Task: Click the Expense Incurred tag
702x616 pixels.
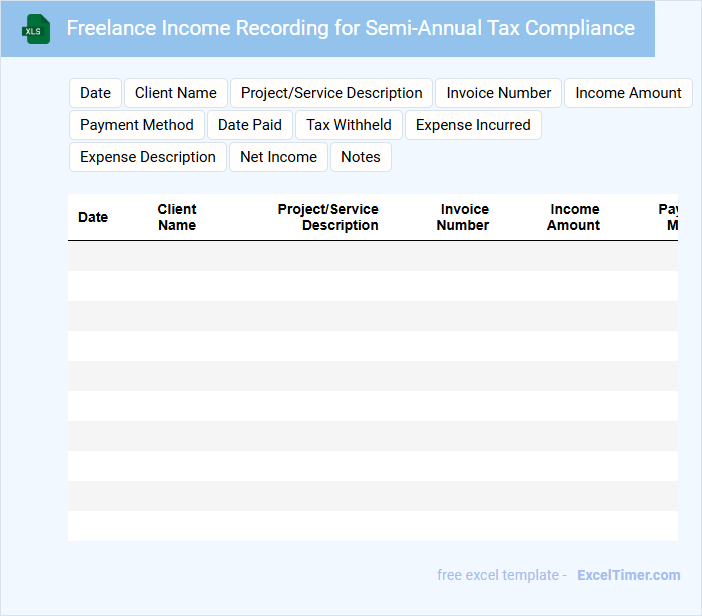Action: (473, 125)
